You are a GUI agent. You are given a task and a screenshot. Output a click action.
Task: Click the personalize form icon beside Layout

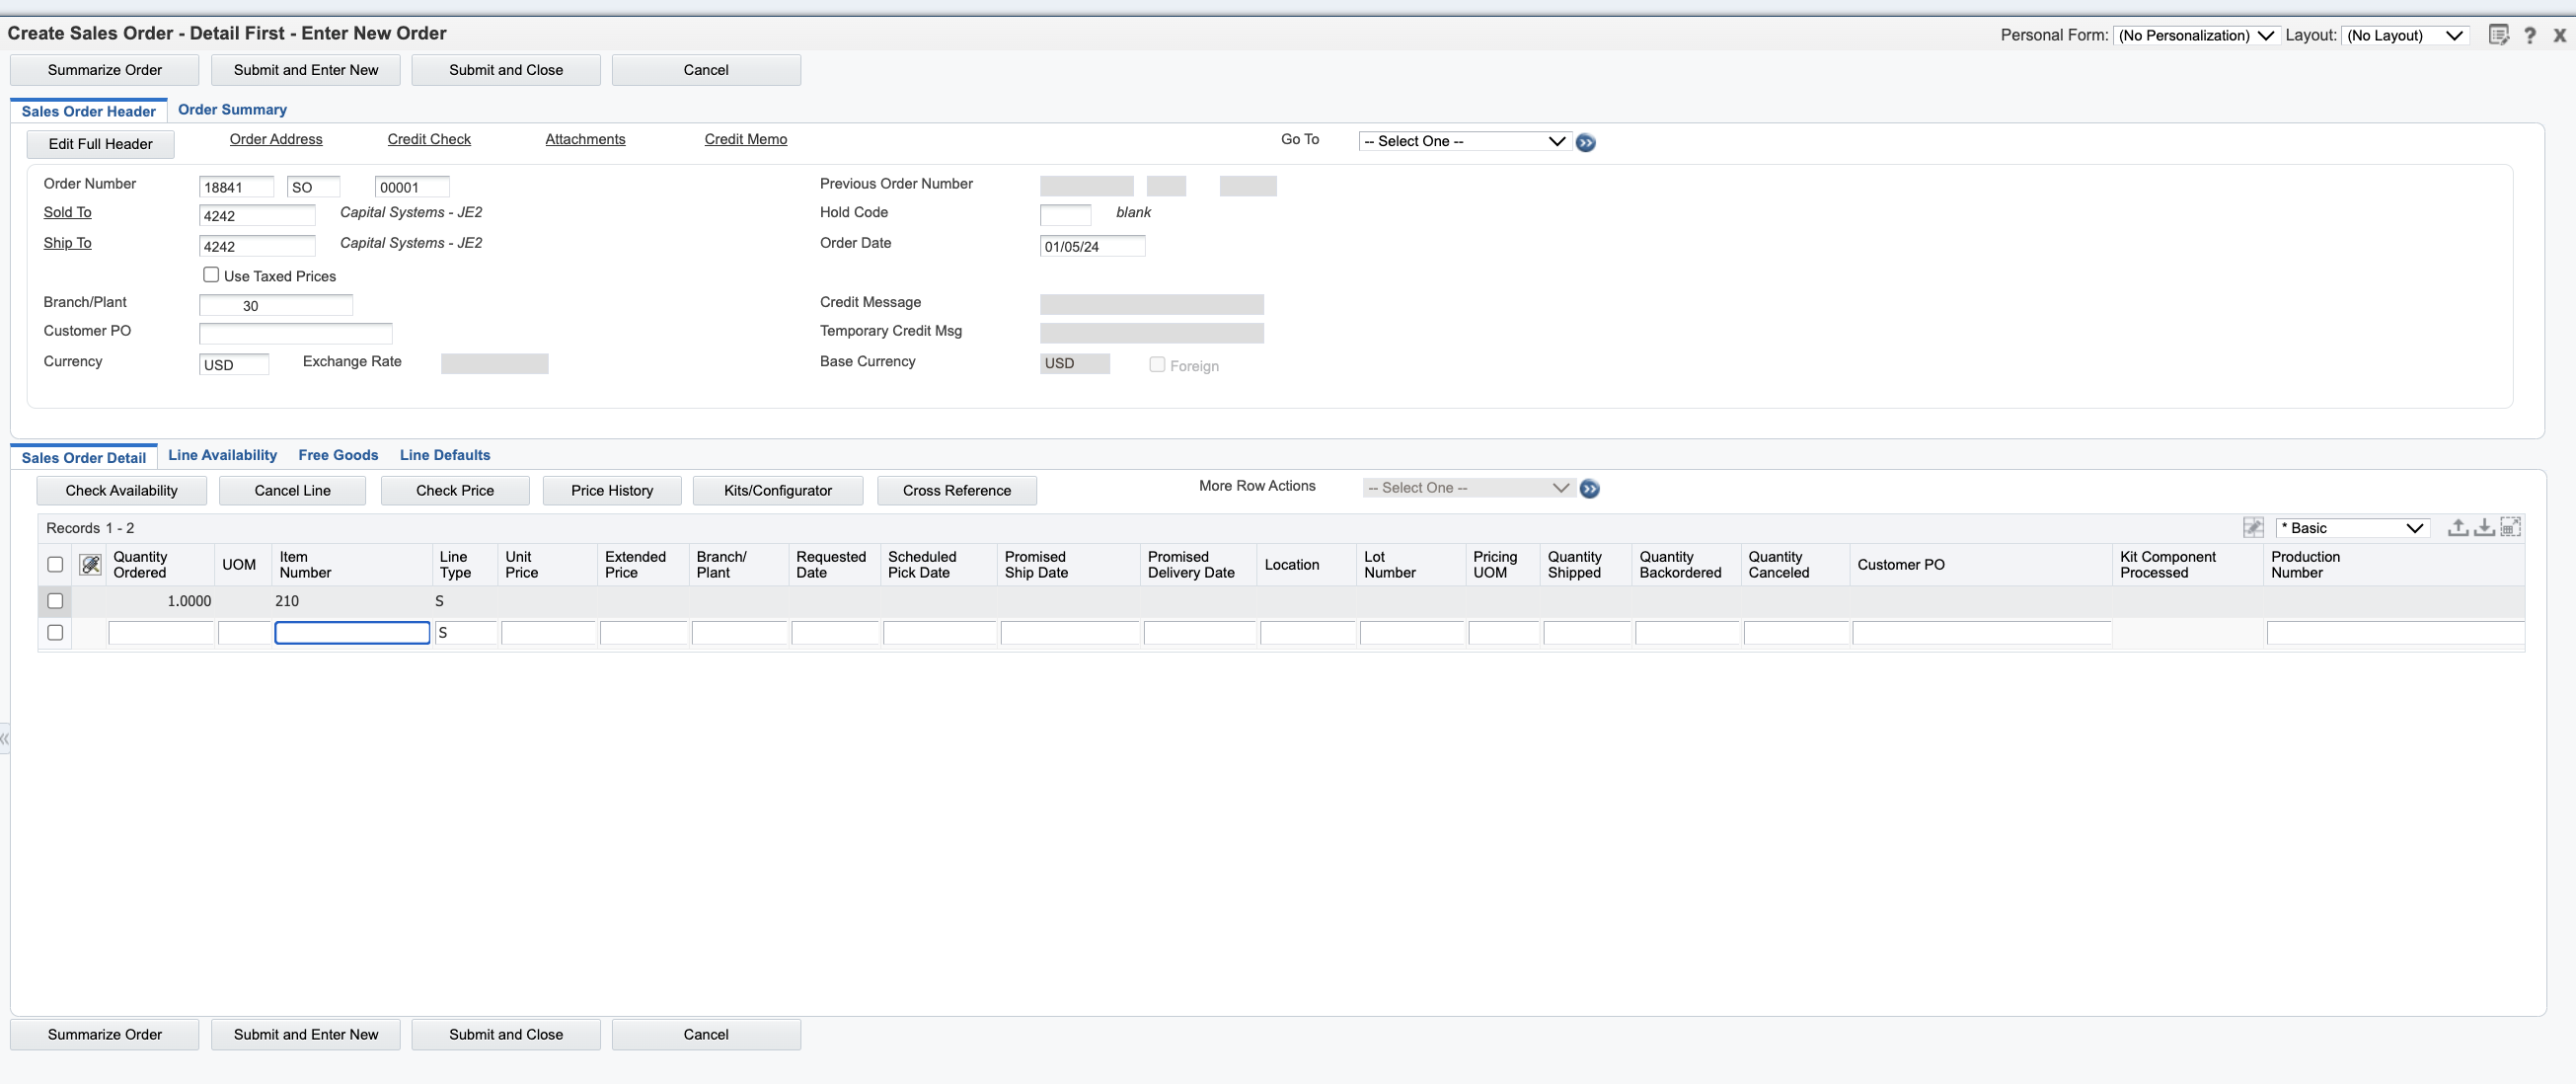2498,35
